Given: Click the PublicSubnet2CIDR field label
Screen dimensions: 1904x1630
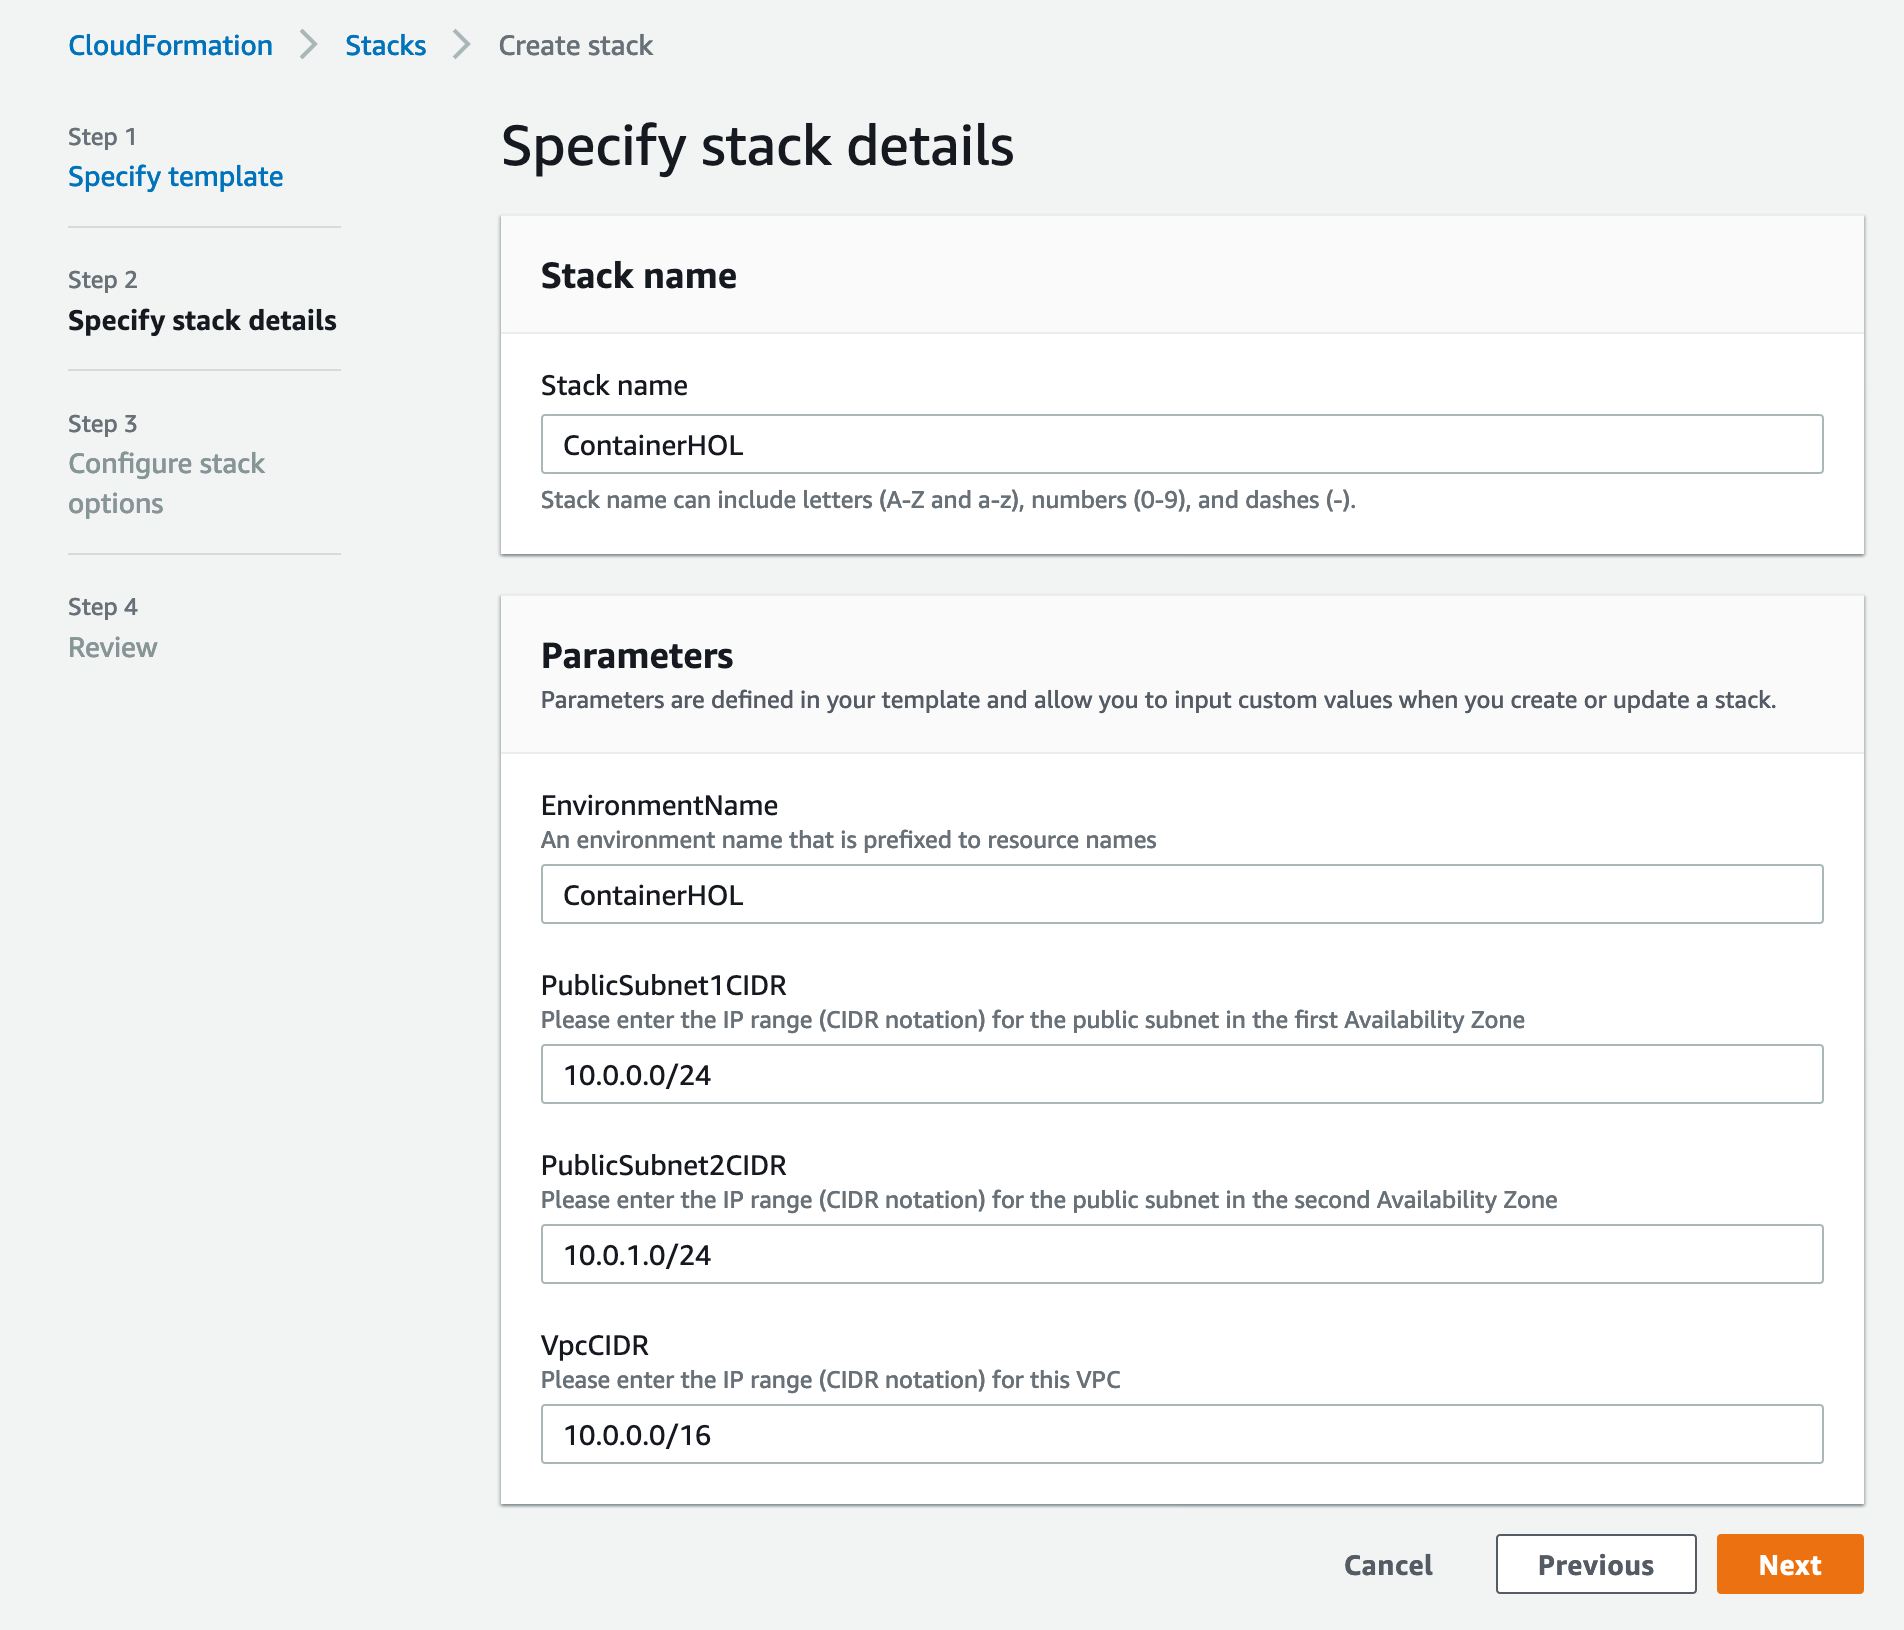Looking at the screenshot, I should click(x=664, y=1165).
